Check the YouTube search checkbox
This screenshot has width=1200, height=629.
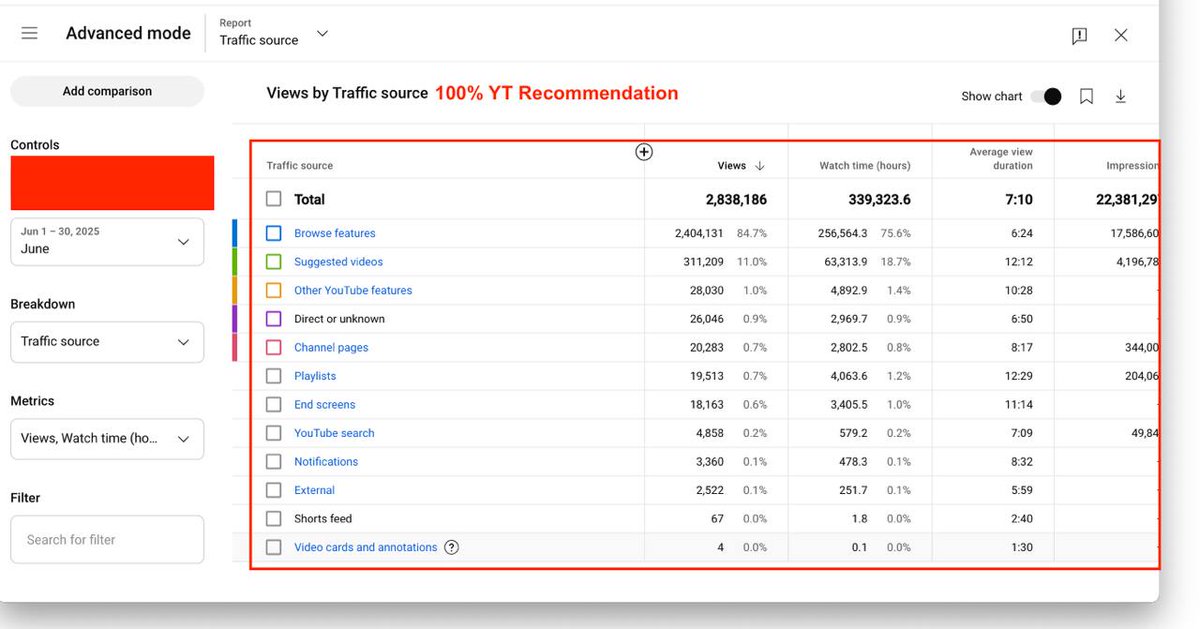274,433
